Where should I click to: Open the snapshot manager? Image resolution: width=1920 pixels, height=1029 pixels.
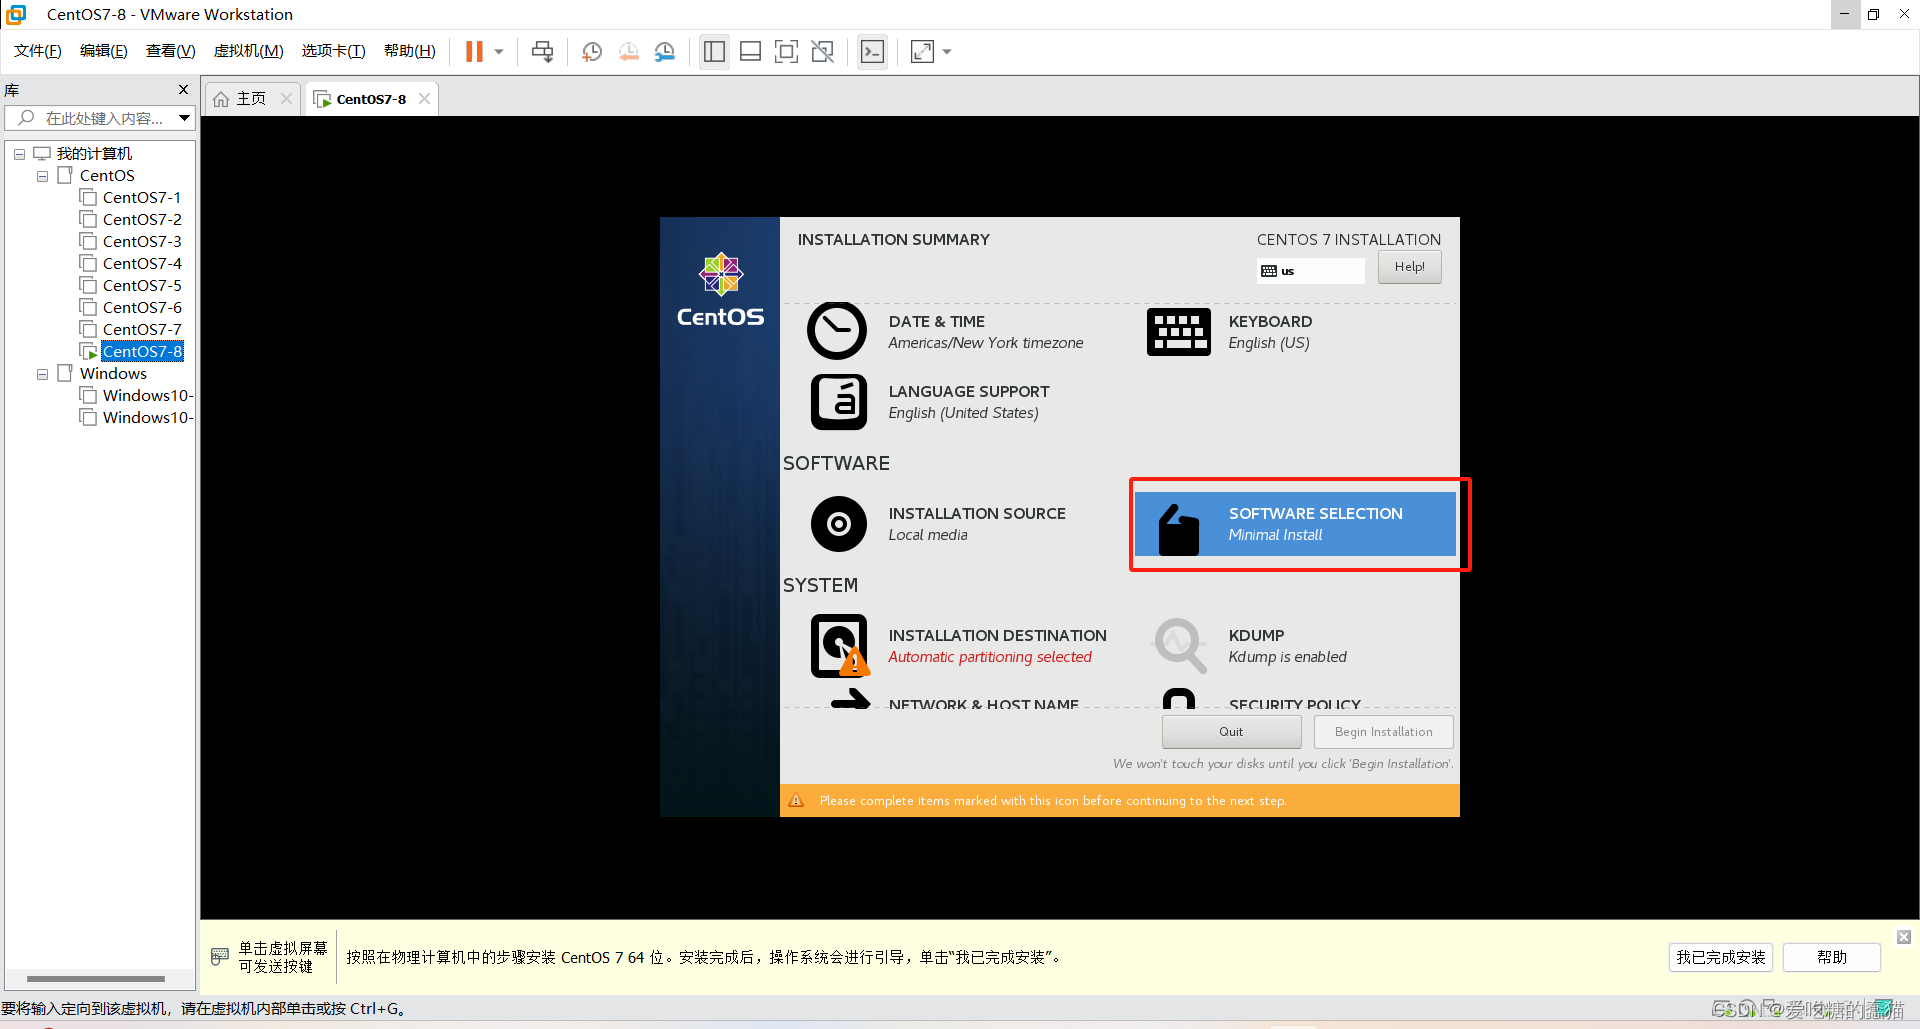pos(665,52)
